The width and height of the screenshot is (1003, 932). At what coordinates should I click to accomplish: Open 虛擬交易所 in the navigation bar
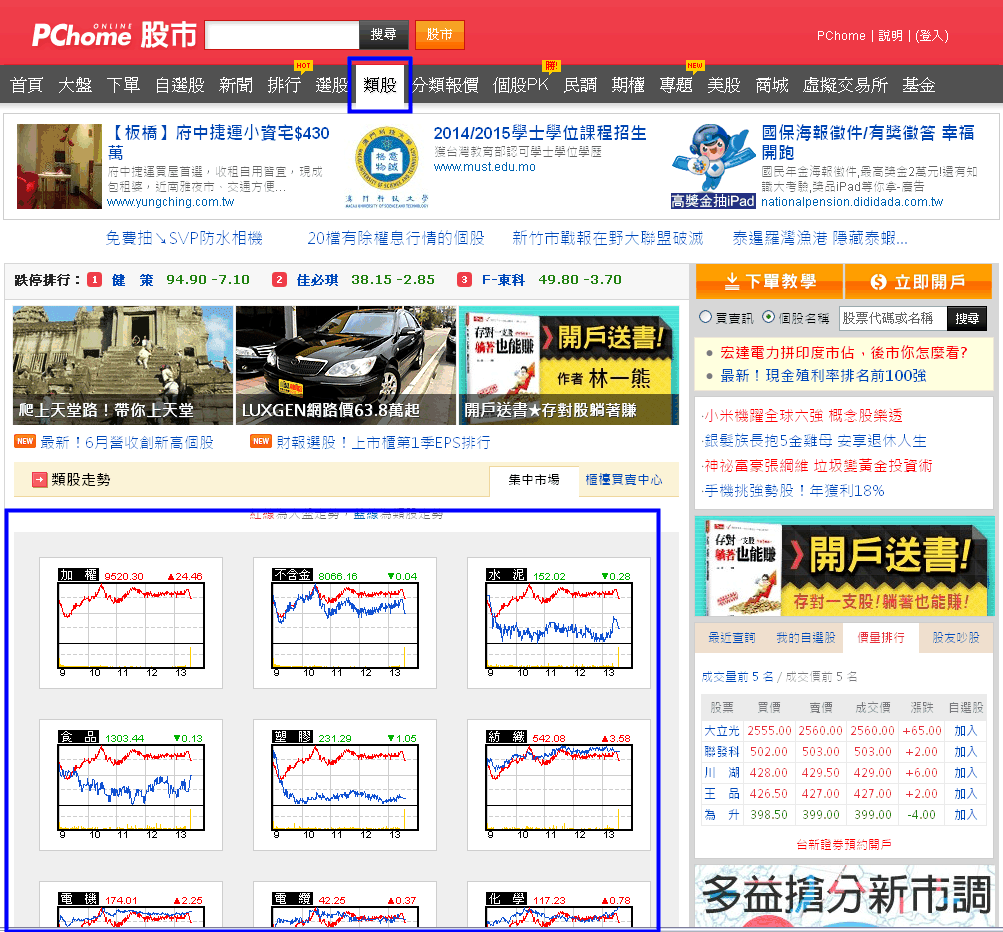coord(845,84)
